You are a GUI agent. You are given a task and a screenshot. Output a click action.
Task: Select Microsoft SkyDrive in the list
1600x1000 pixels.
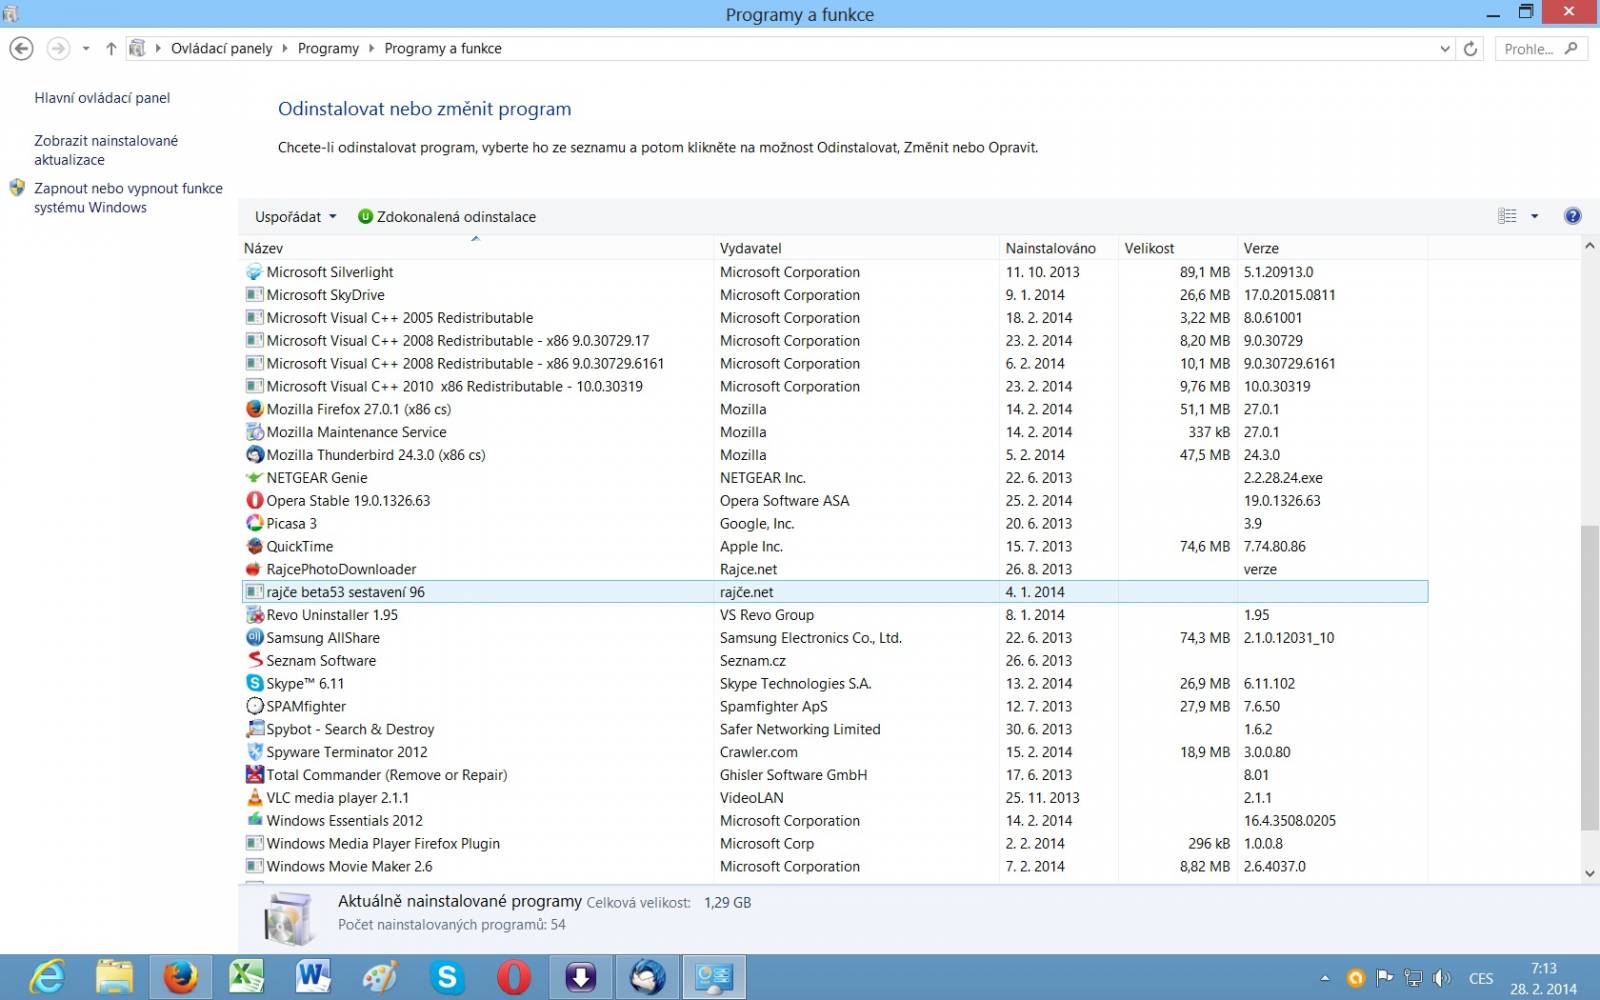coord(835,295)
